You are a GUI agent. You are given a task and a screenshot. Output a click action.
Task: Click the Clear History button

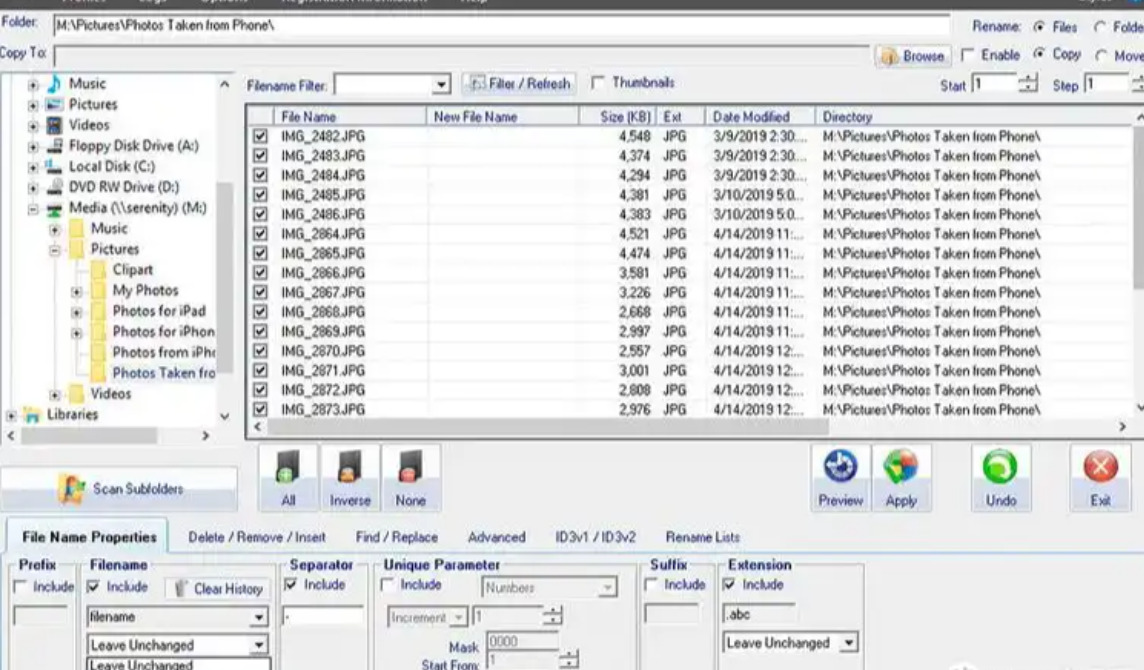coord(217,588)
